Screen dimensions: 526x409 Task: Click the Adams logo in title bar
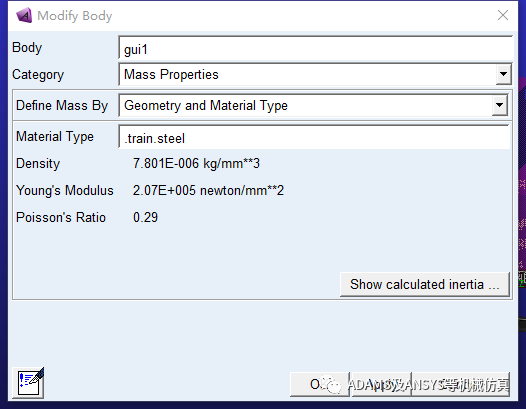tap(24, 15)
